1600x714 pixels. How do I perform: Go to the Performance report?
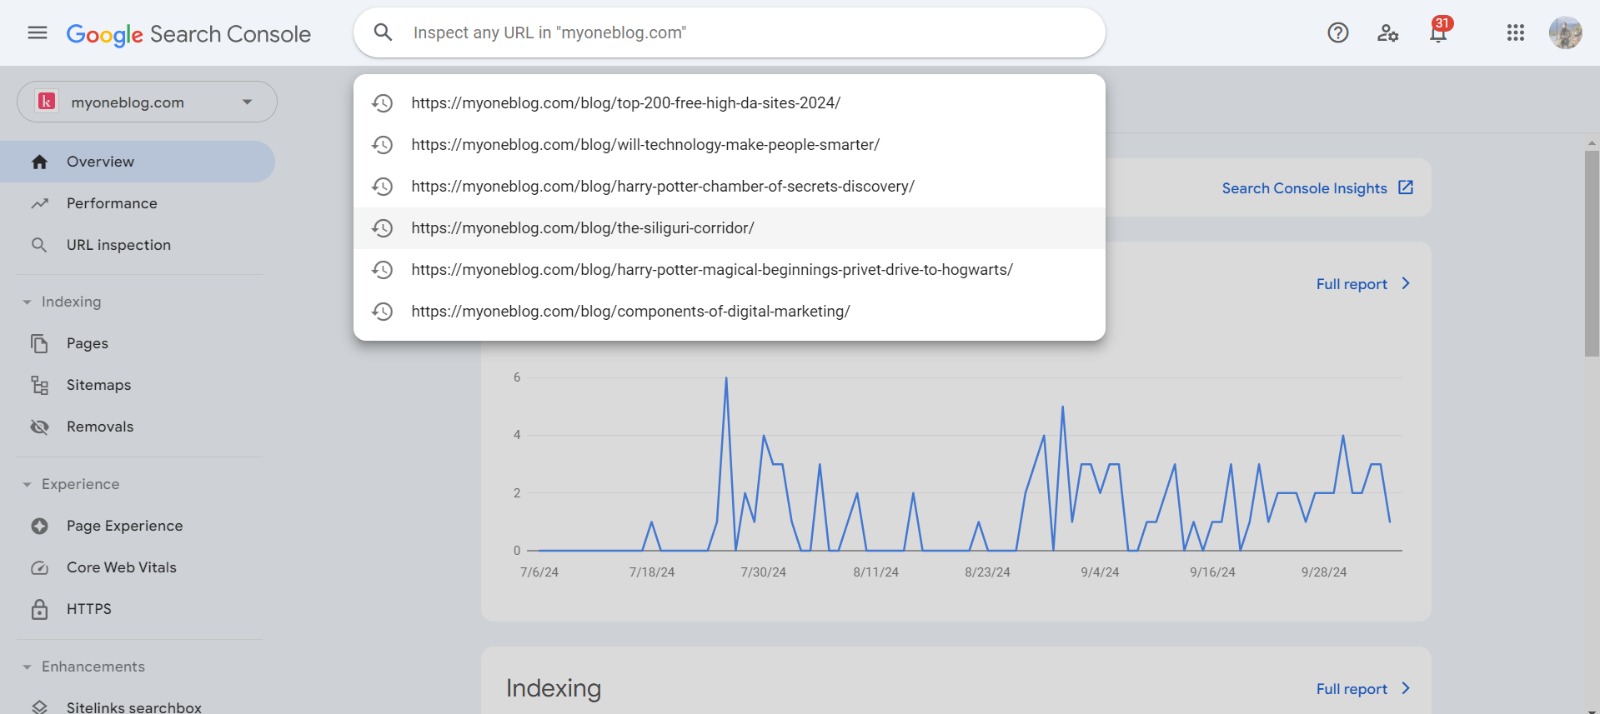point(112,204)
